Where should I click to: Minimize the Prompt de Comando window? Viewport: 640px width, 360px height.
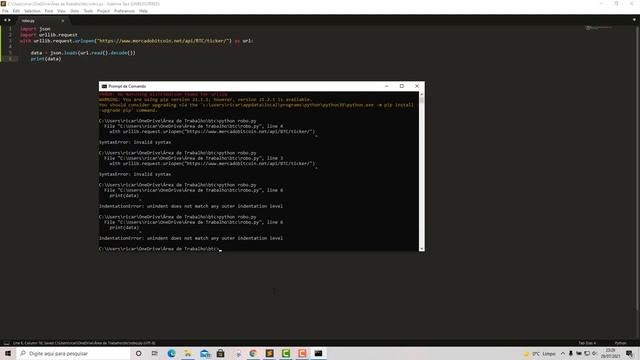pos(387,86)
